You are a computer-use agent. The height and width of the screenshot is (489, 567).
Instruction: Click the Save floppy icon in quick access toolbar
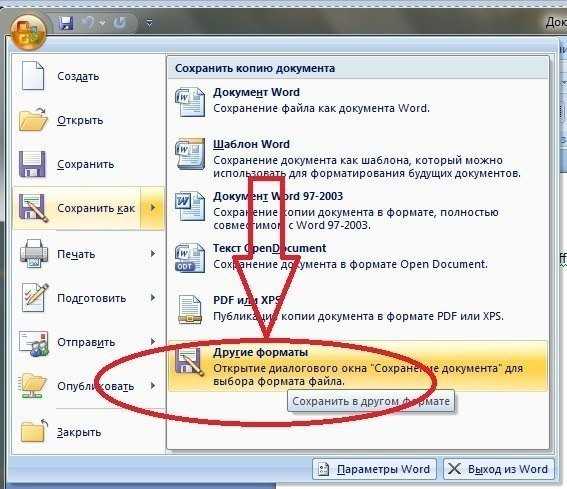pos(66,24)
